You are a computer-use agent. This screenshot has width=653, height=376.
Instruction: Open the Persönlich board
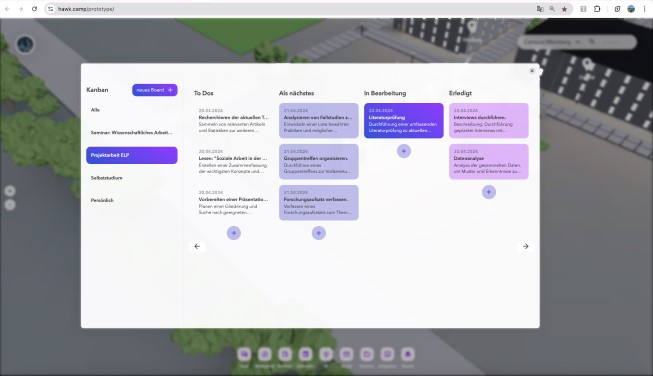(132, 200)
